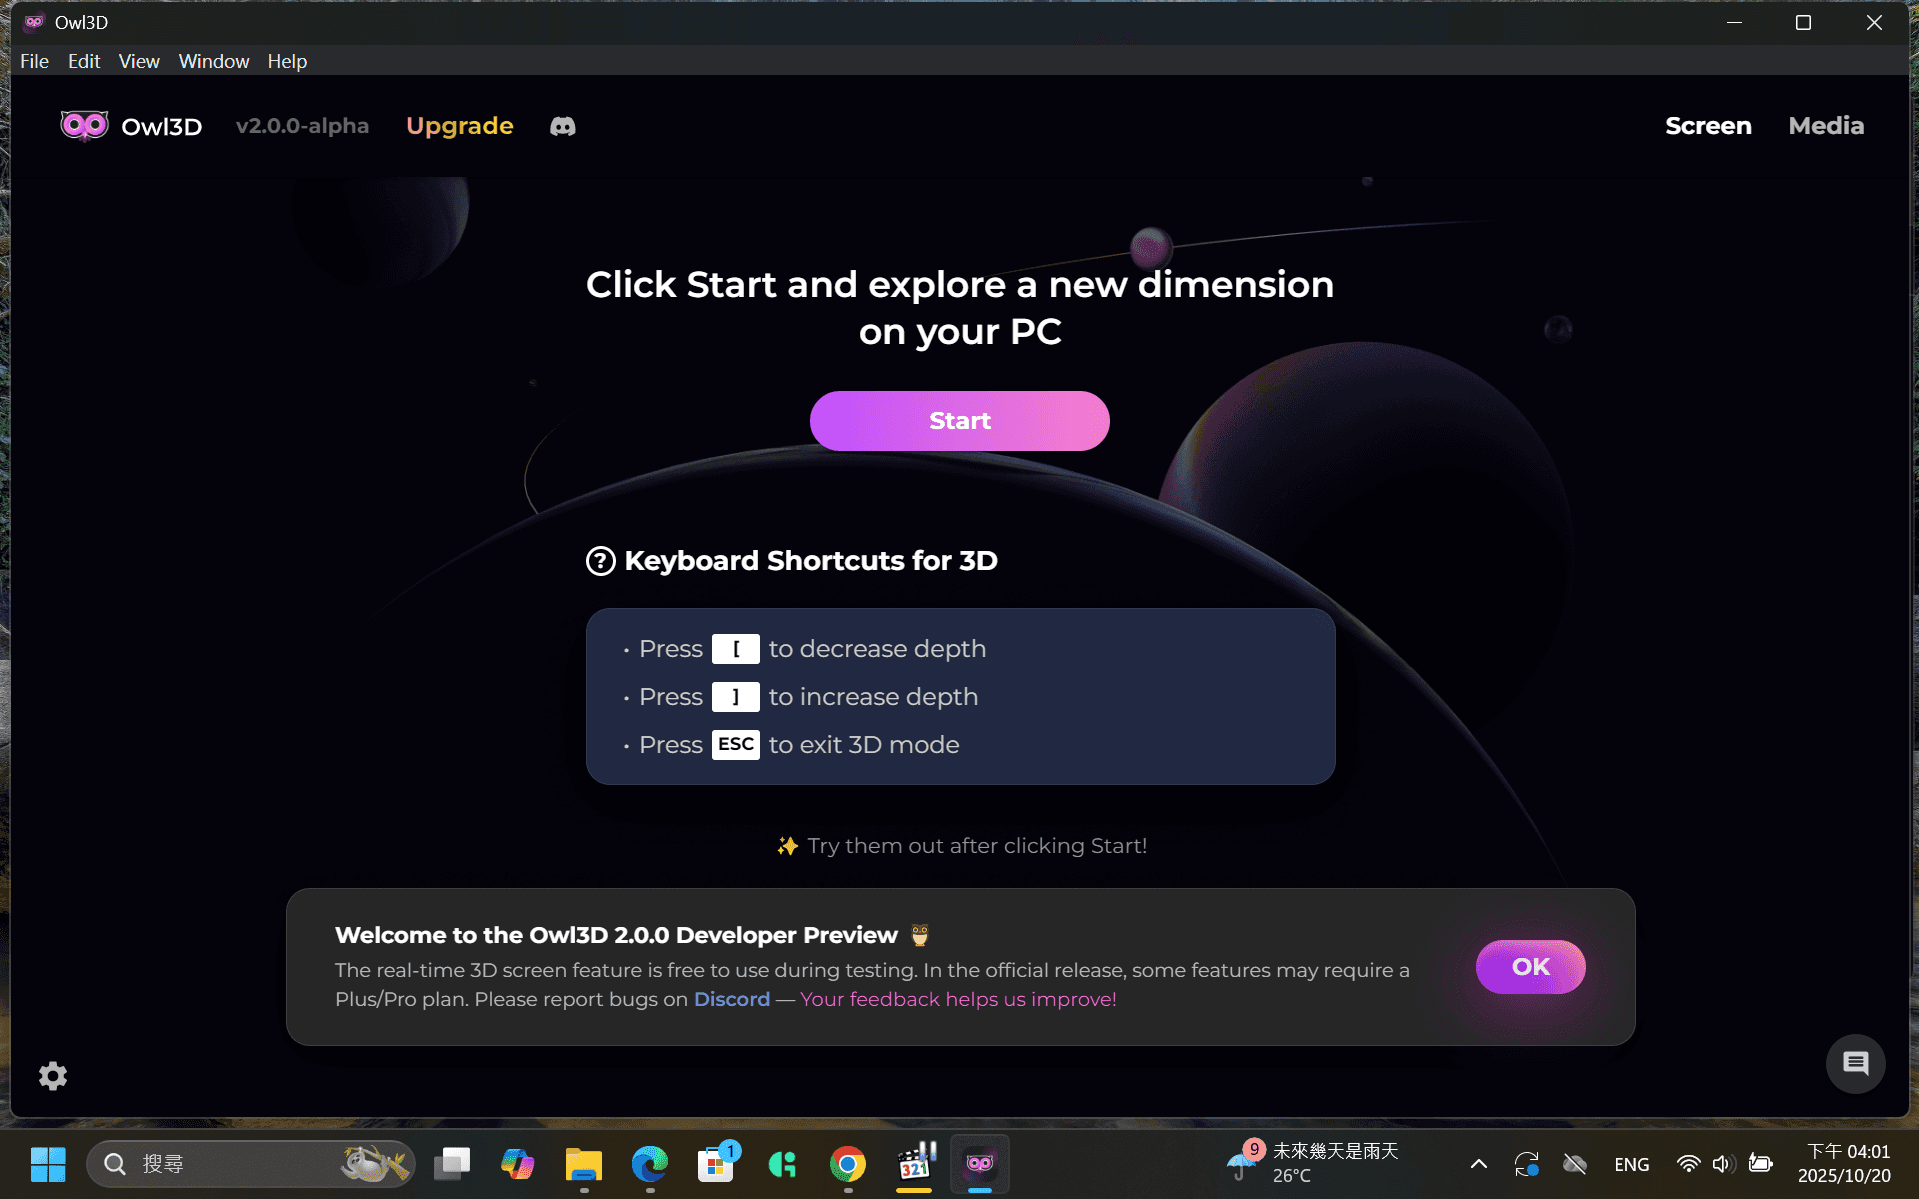Follow the Discord link in welcome message

tap(732, 999)
